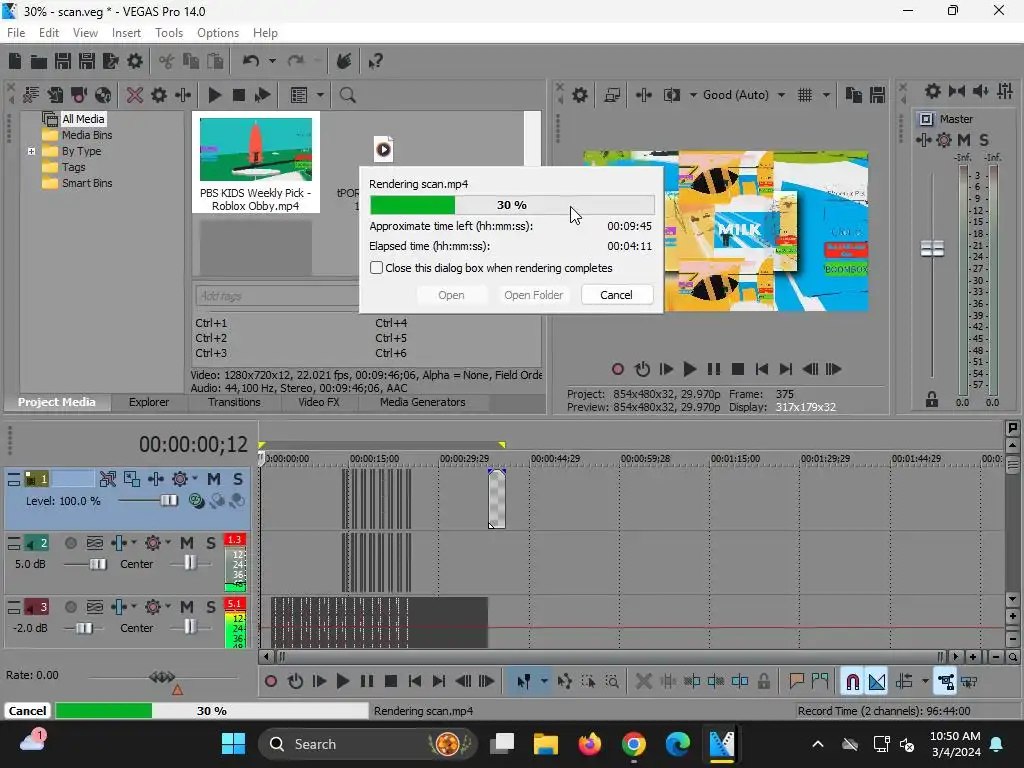The image size is (1024, 768).
Task: Switch to the Media Generators tab
Action: pos(423,402)
